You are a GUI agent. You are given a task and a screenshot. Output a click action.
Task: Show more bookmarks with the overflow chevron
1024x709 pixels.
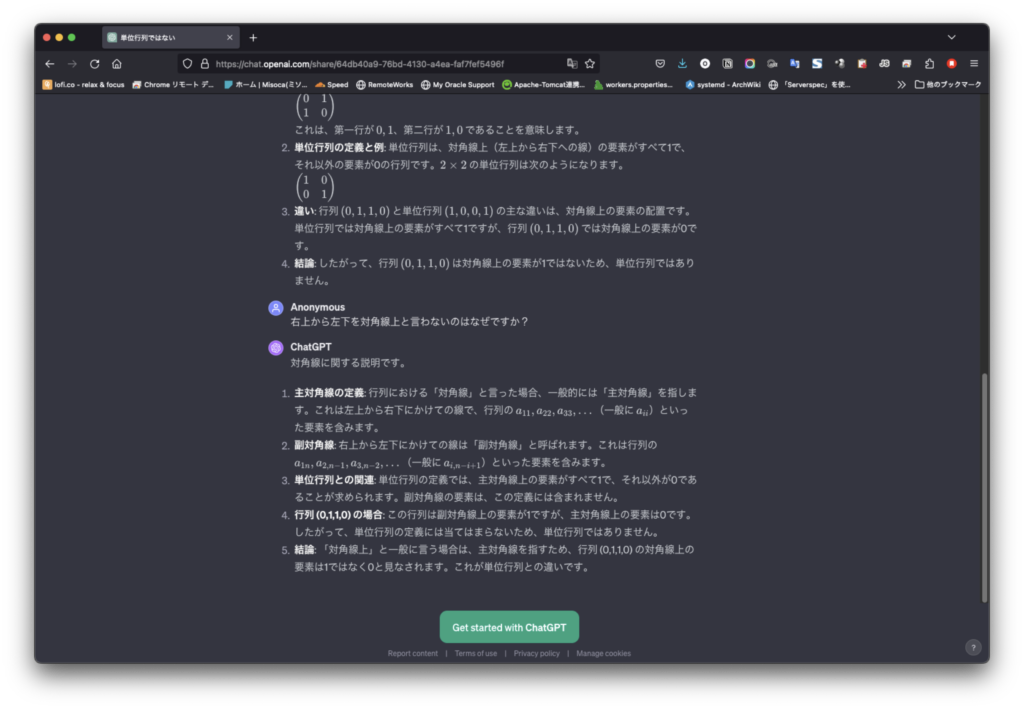pos(902,85)
